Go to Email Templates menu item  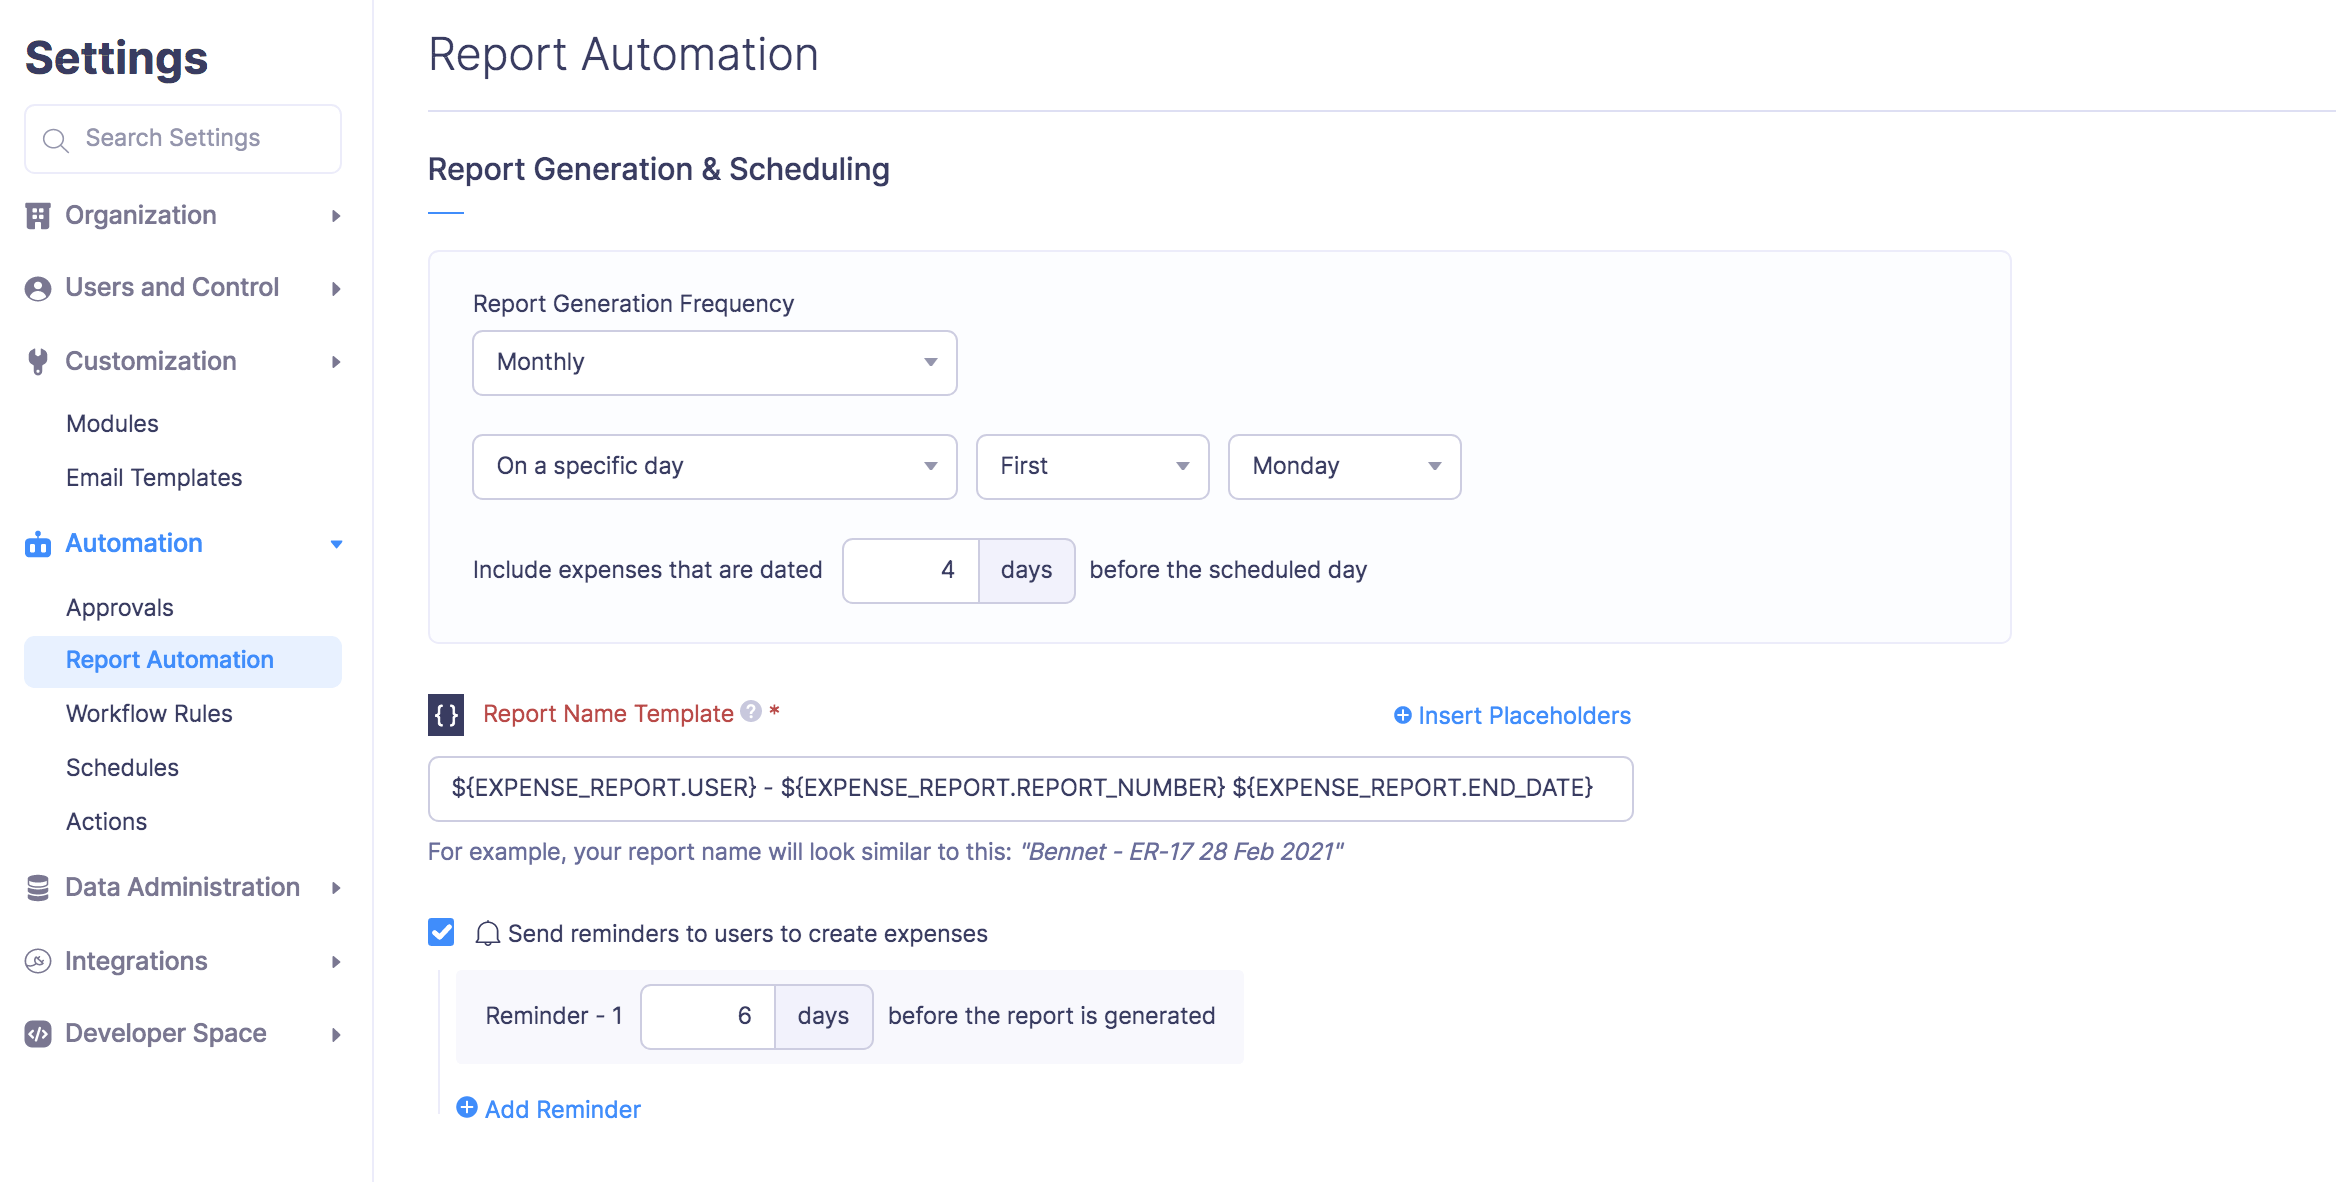(154, 478)
